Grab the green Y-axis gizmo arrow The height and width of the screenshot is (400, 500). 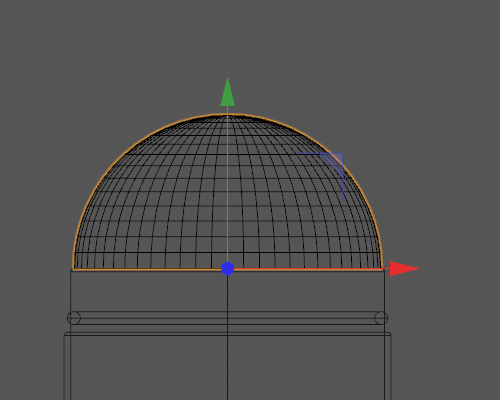point(228,92)
